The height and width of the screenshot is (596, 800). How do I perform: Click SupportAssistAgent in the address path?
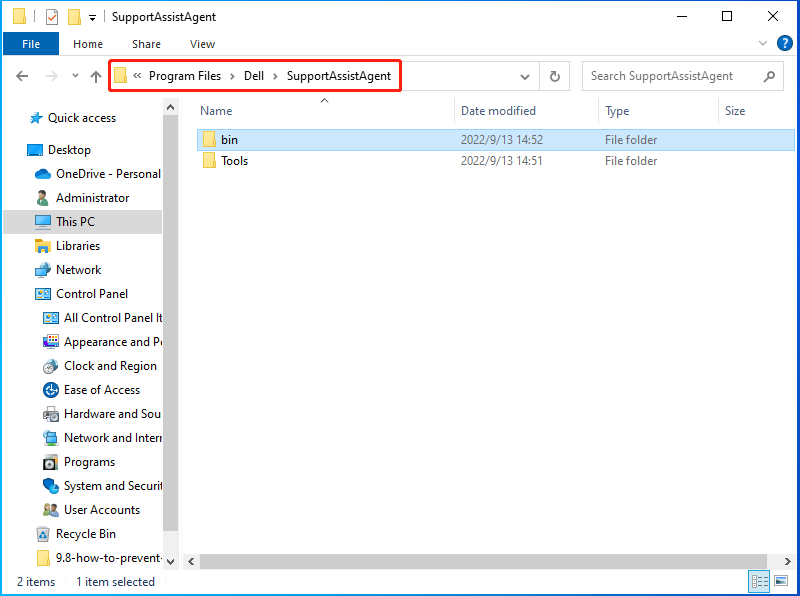click(339, 76)
